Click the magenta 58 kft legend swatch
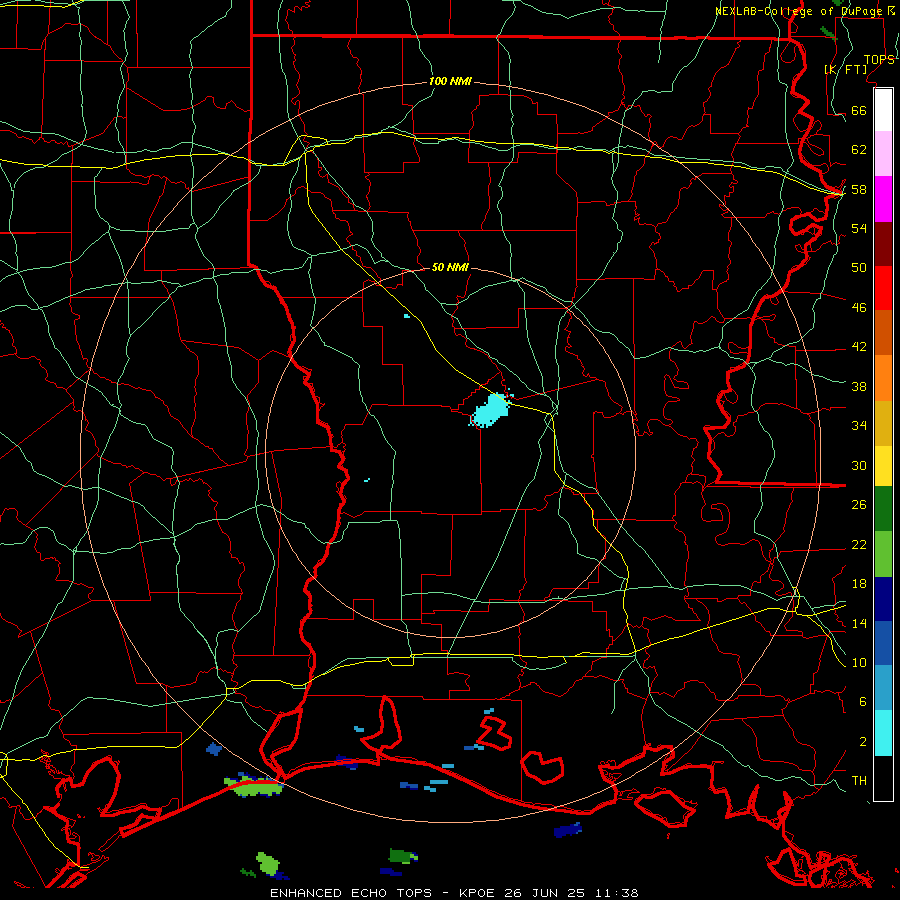The image size is (900, 900). [883, 199]
